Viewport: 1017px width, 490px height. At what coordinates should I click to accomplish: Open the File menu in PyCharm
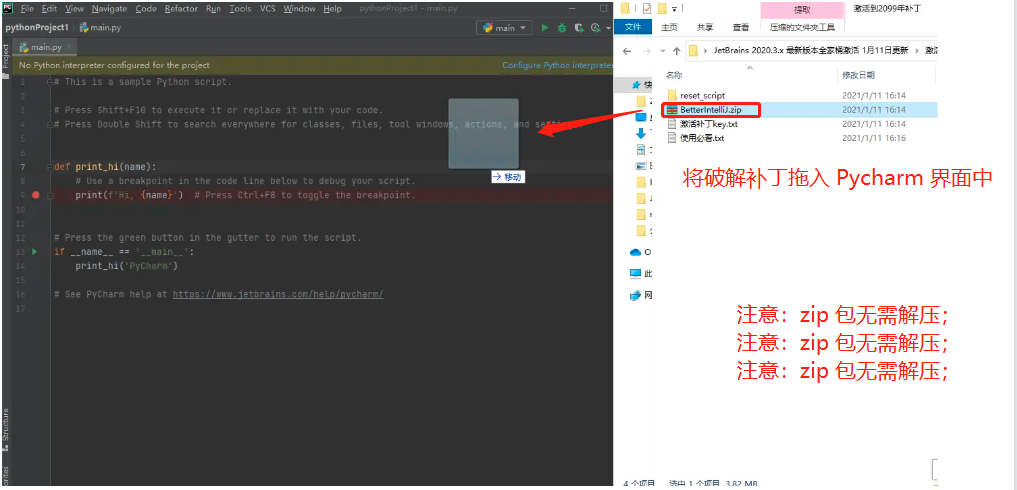27,9
